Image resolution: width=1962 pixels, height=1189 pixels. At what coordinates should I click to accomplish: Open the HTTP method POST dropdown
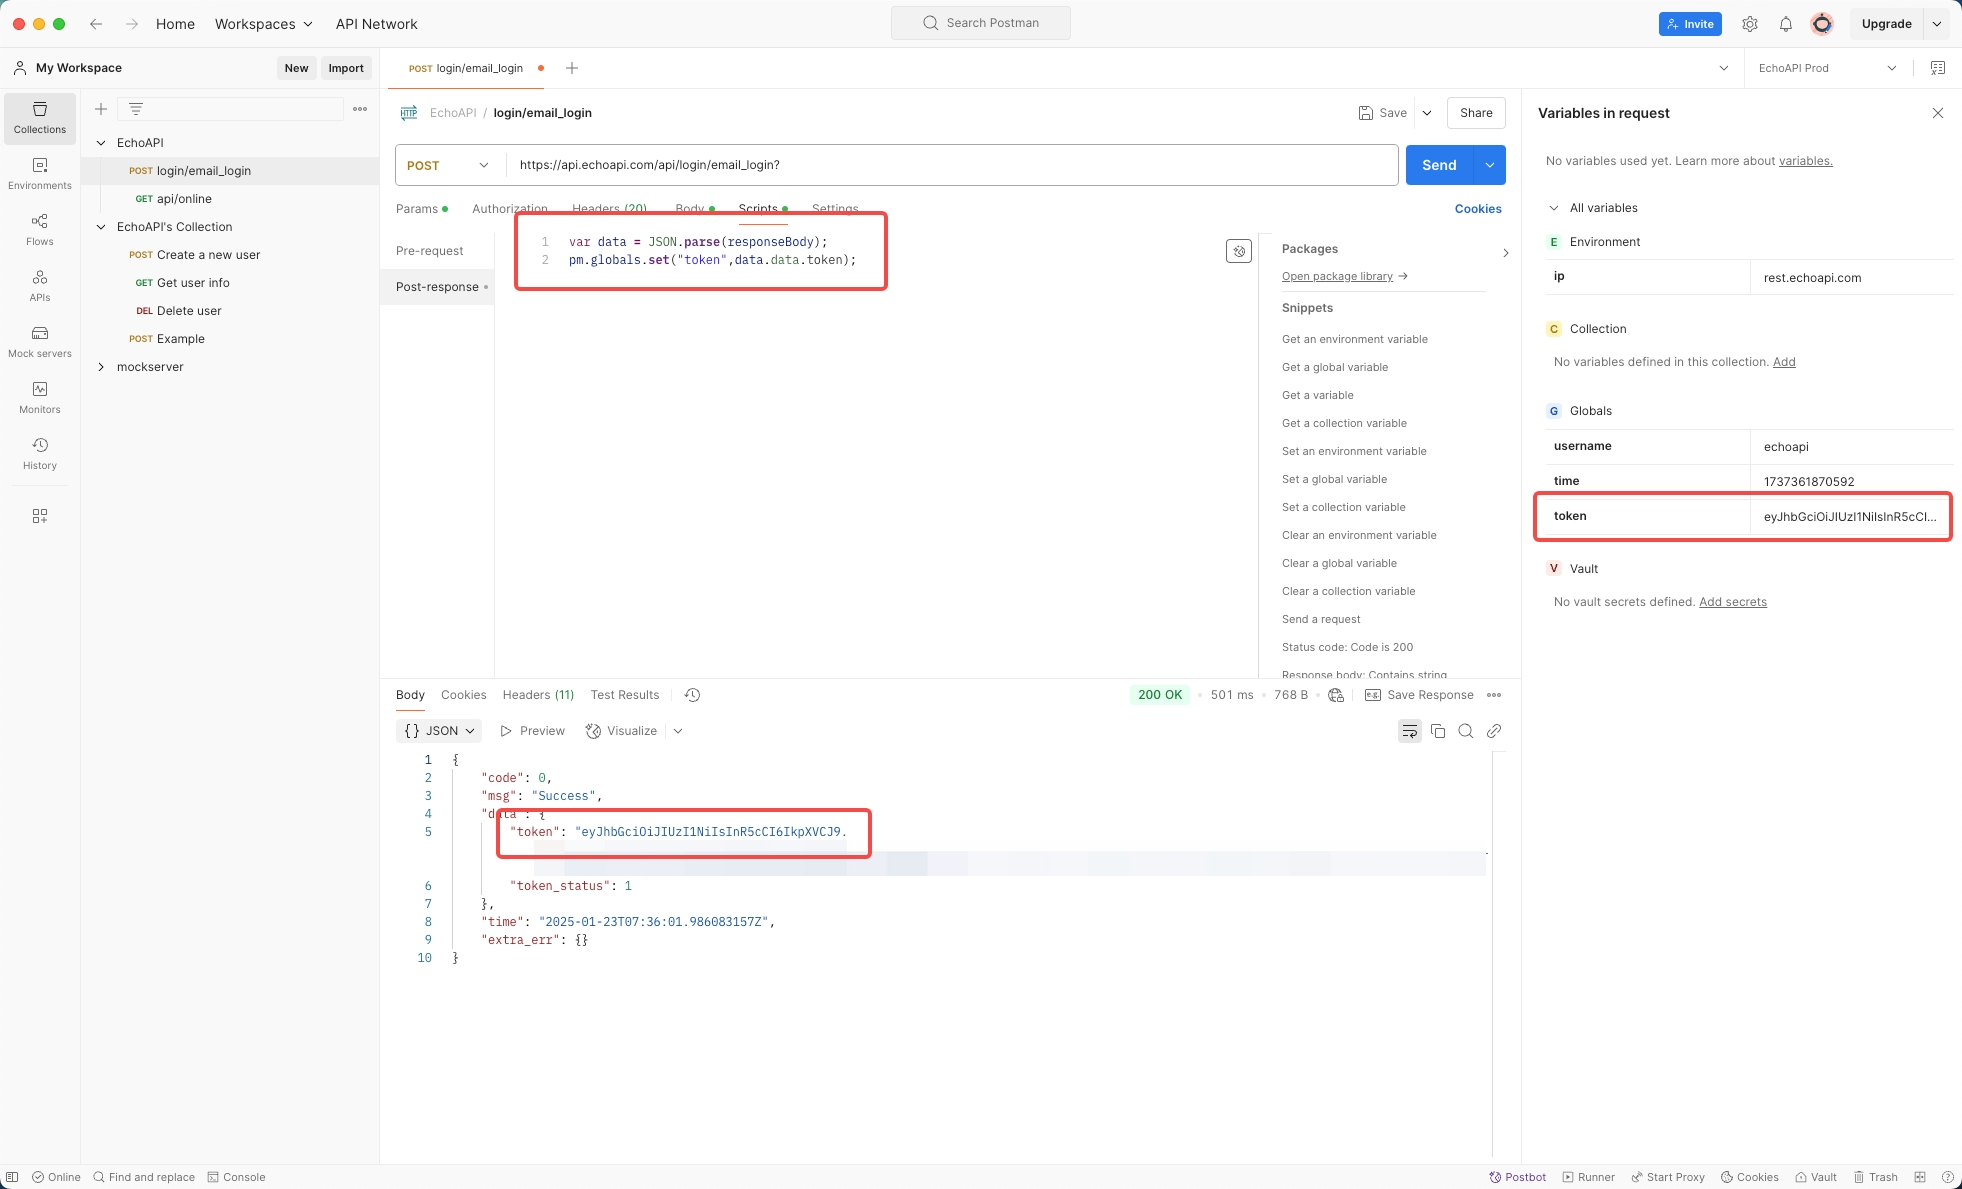tap(449, 165)
